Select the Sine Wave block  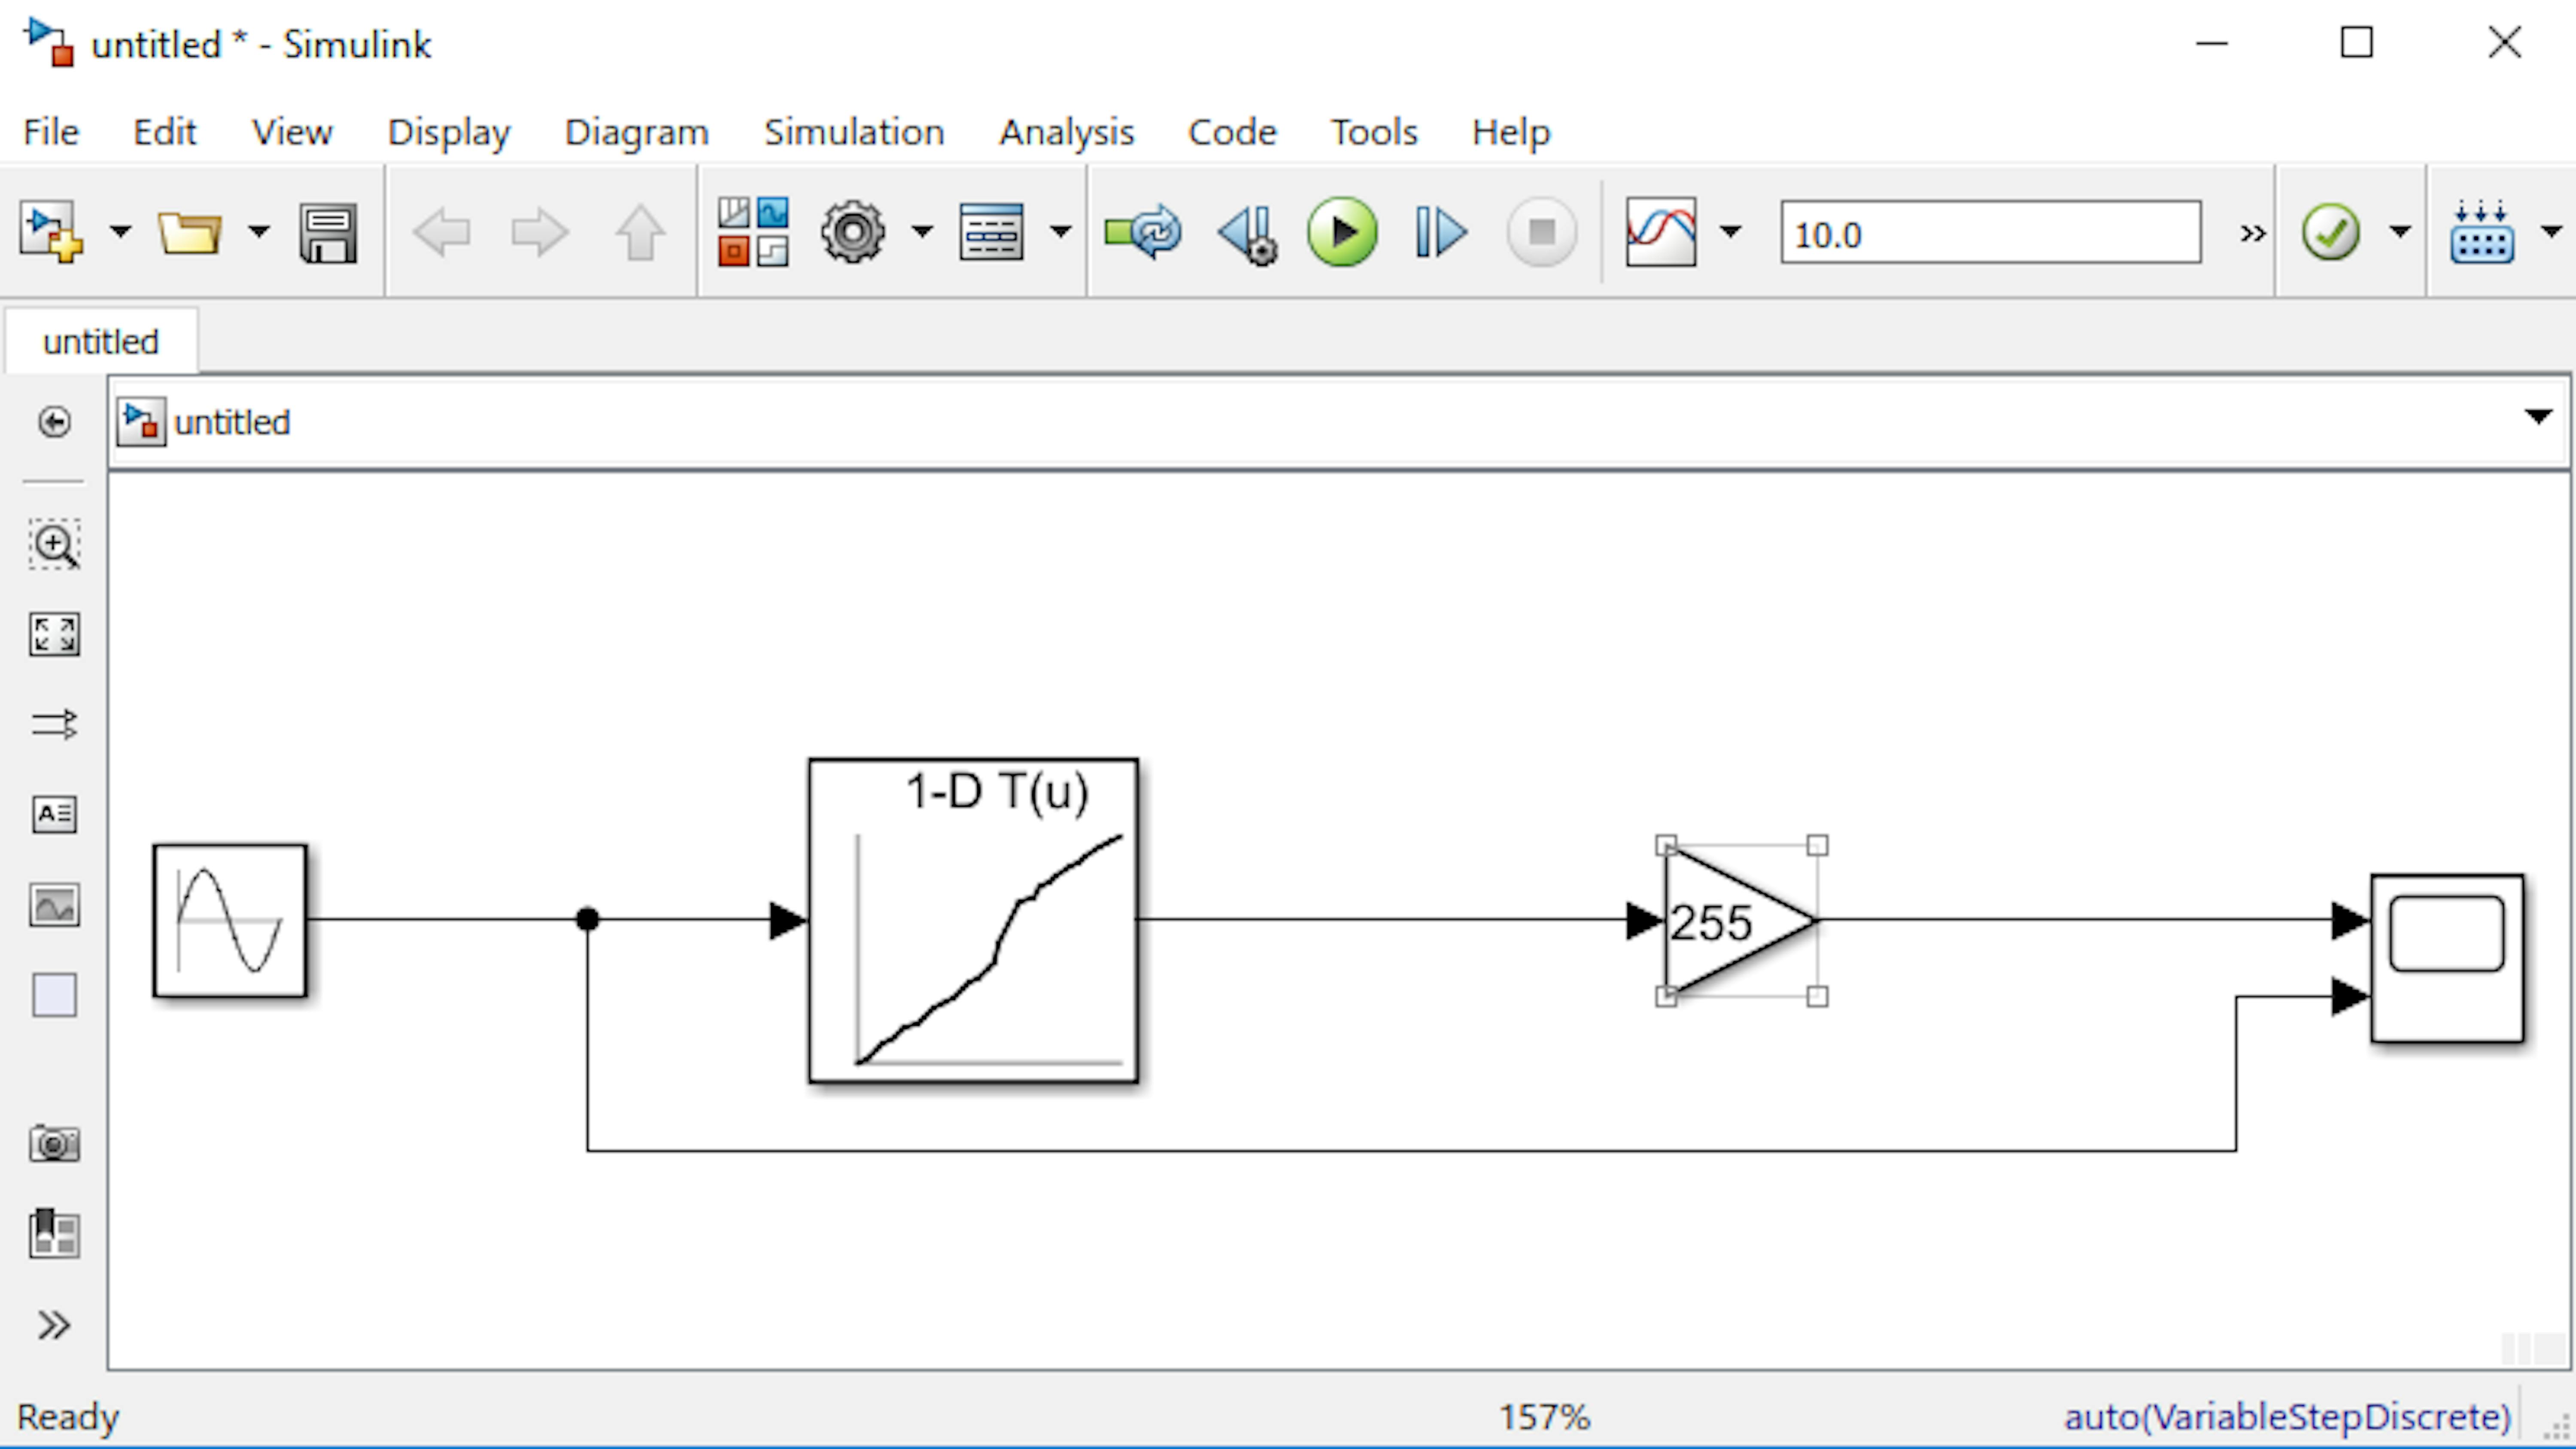230,920
